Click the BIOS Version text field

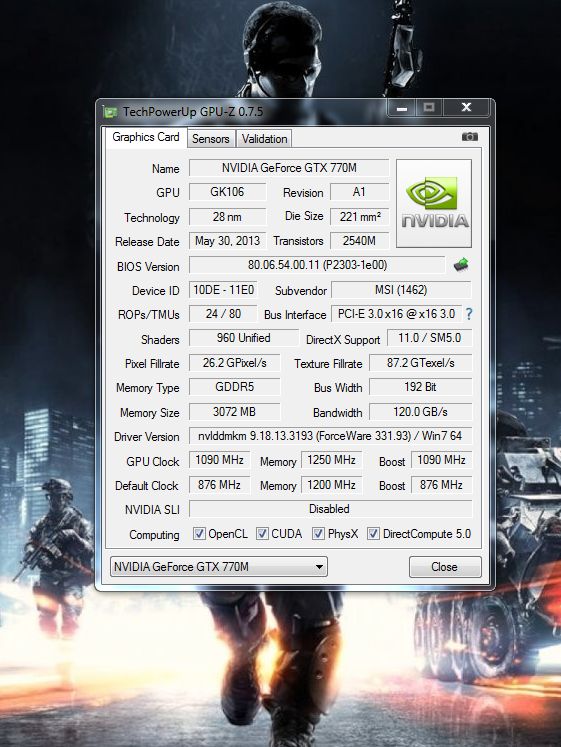click(x=317, y=265)
